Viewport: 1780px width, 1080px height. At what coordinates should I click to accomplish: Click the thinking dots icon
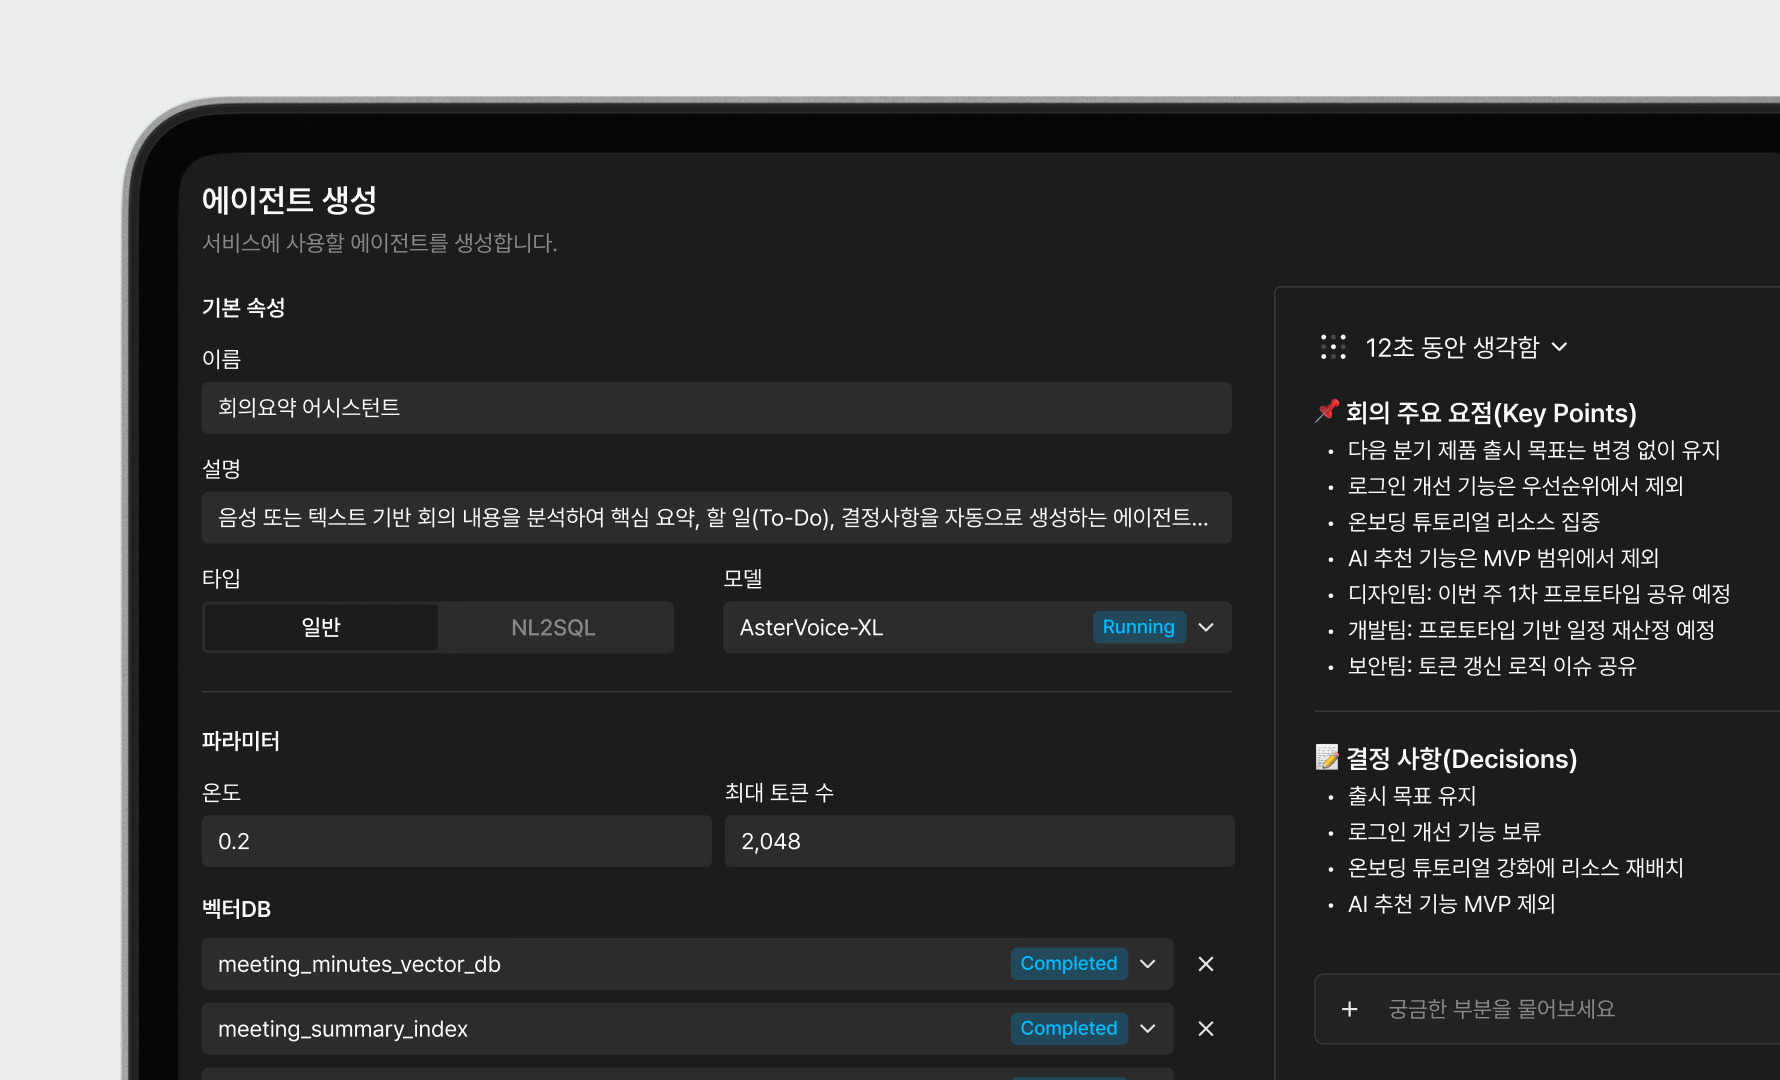[1333, 347]
